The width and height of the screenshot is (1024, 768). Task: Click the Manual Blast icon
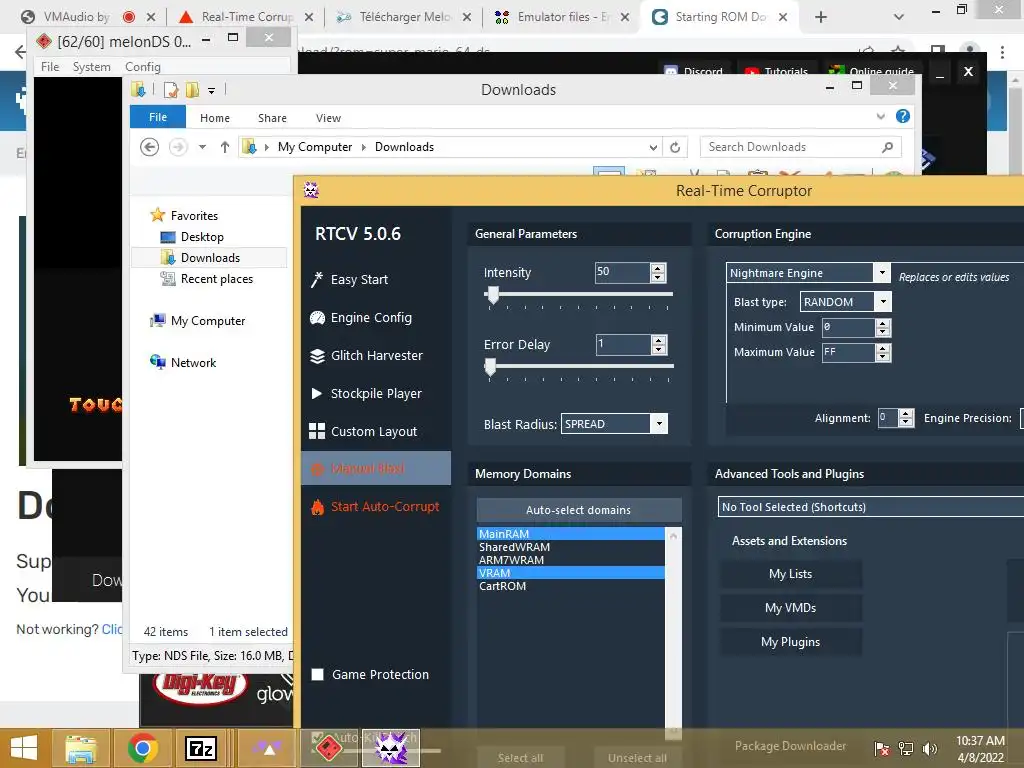(317, 468)
